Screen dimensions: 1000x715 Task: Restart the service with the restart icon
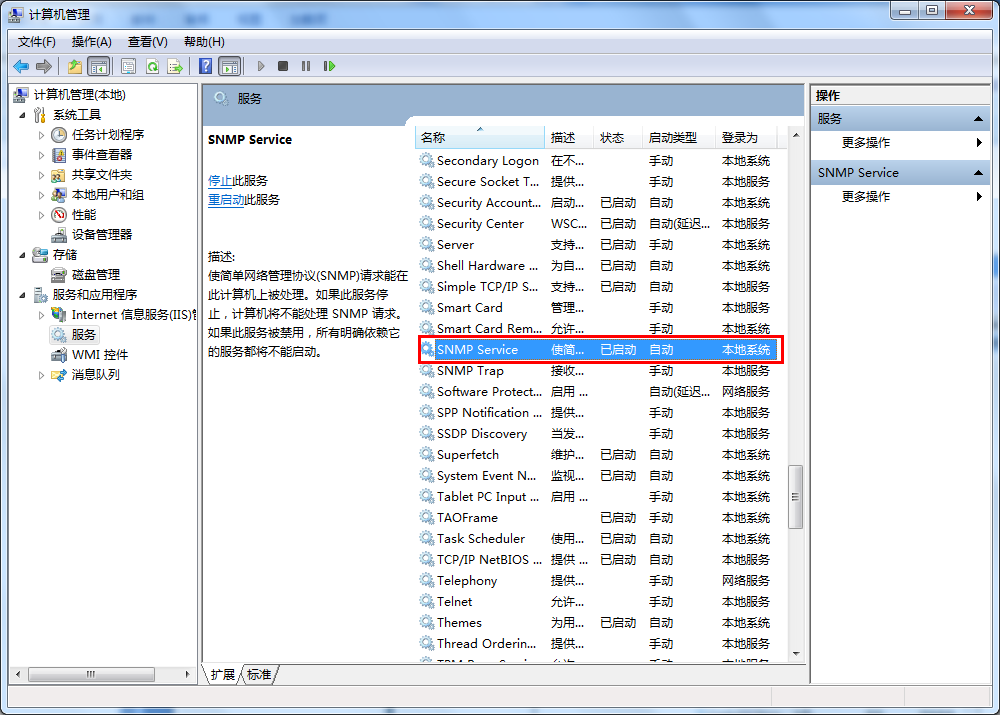click(x=330, y=66)
